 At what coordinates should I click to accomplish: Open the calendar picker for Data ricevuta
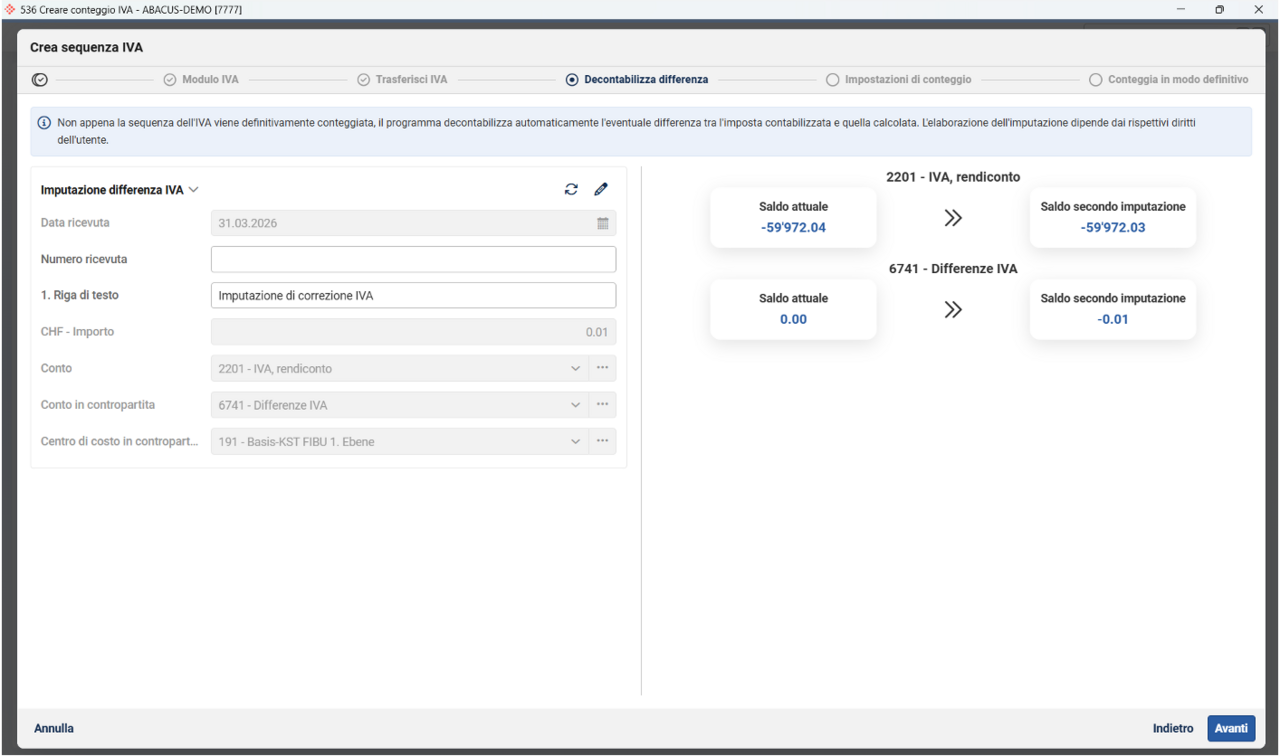603,223
